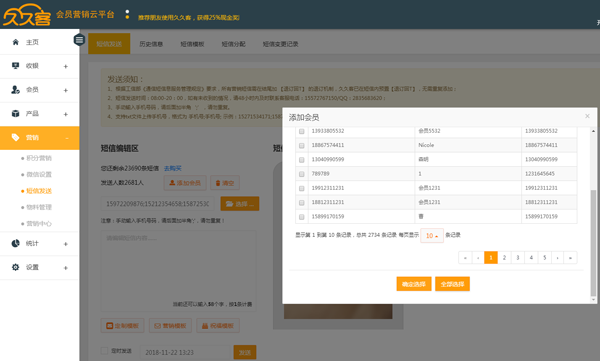Collapse the 营销 sidebar section
The height and width of the screenshot is (361, 600).
67,138
